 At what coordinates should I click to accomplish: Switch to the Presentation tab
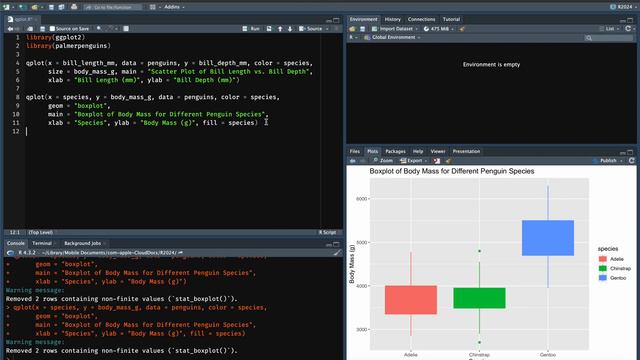466,151
